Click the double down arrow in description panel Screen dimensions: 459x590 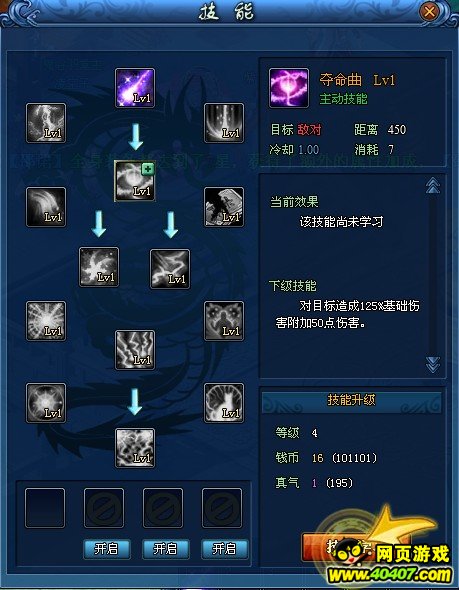click(x=433, y=365)
